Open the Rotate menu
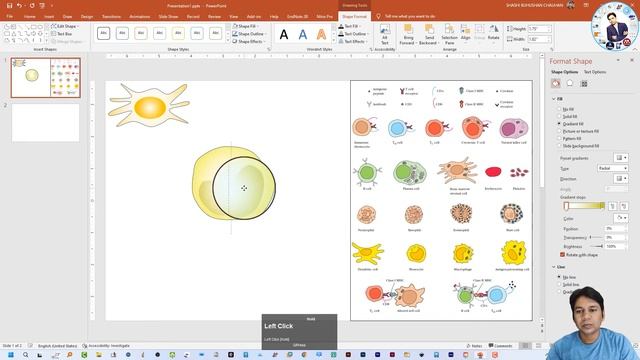640x360 pixels. pyautogui.click(x=493, y=33)
